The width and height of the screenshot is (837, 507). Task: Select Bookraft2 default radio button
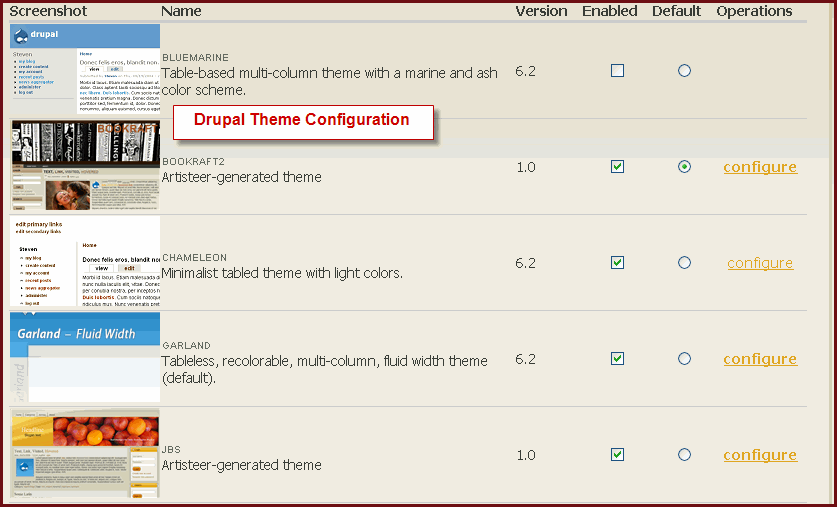click(x=684, y=167)
